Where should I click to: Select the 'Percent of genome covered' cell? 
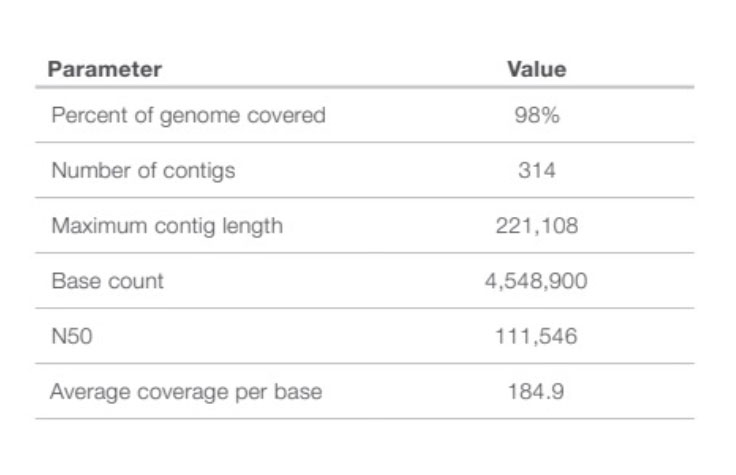click(188, 115)
